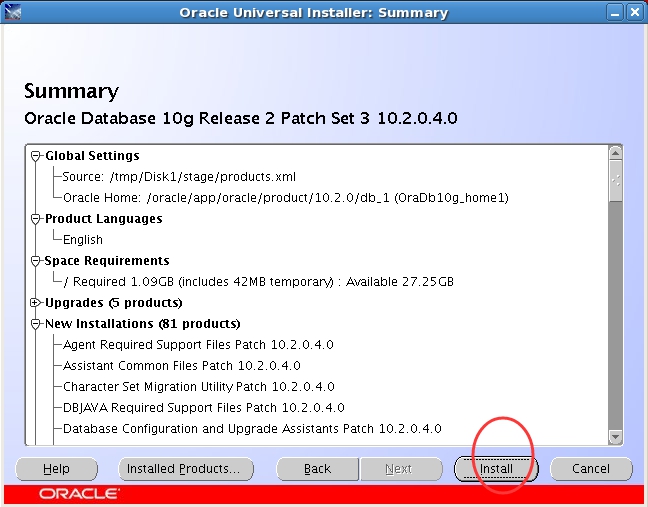Screen dimensions: 648x507
Task: Click the installer icon in the title bar
Action: tap(12, 12)
